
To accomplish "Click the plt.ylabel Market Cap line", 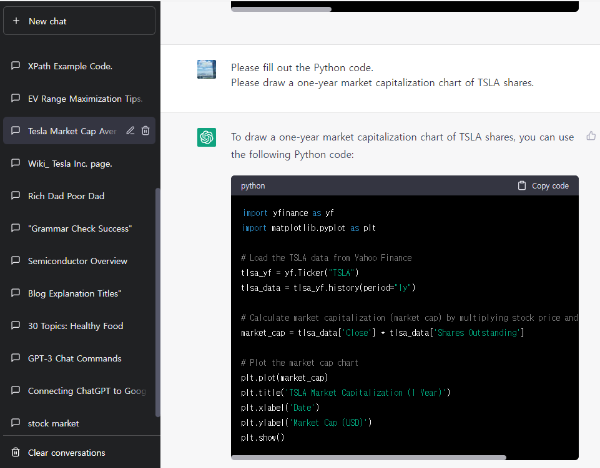I will click(x=306, y=423).
